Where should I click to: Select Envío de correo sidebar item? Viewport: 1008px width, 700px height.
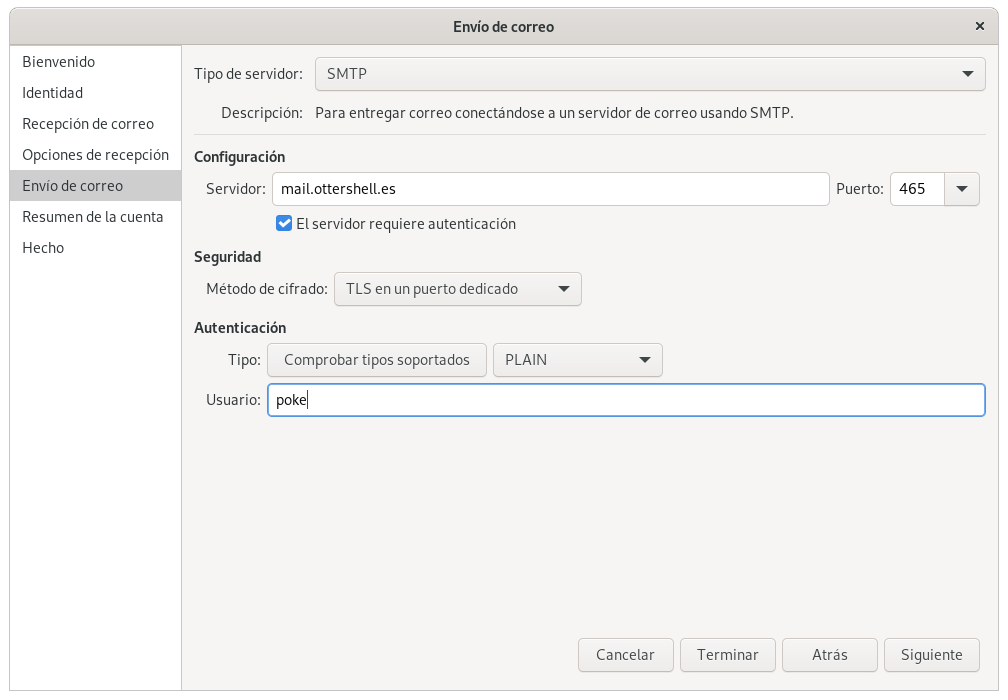tap(73, 186)
